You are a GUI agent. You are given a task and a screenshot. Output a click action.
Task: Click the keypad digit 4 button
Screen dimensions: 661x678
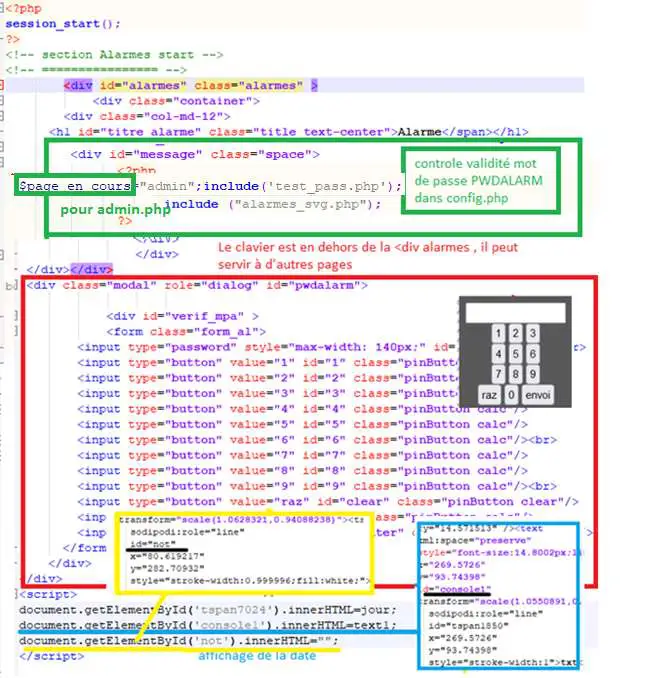point(498,354)
